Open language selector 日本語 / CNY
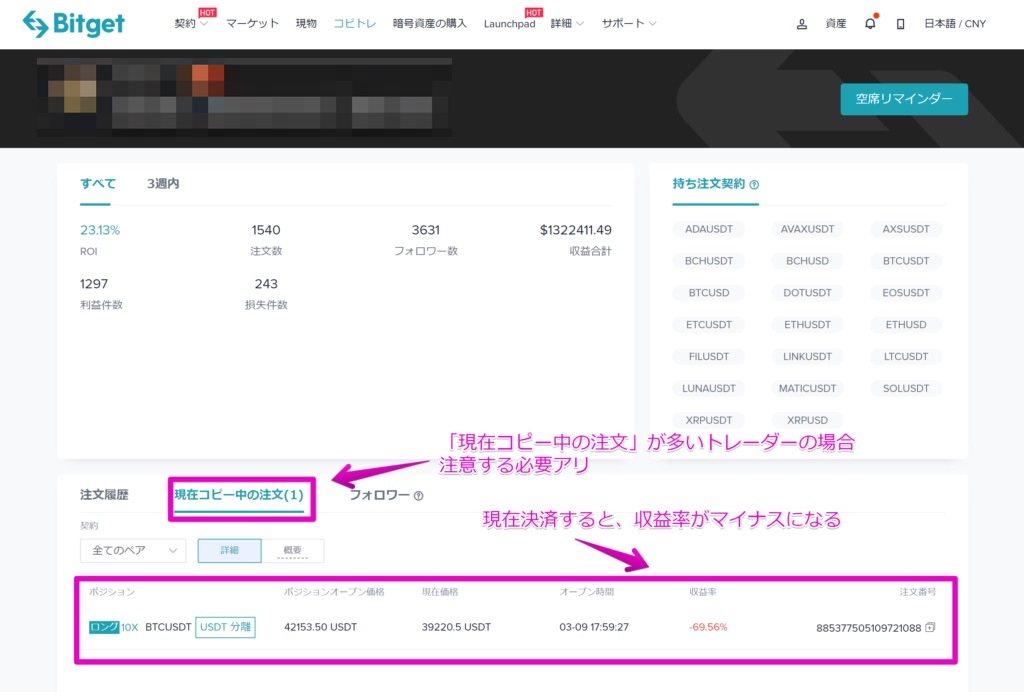Viewport: 1024px width, 692px height. click(954, 24)
